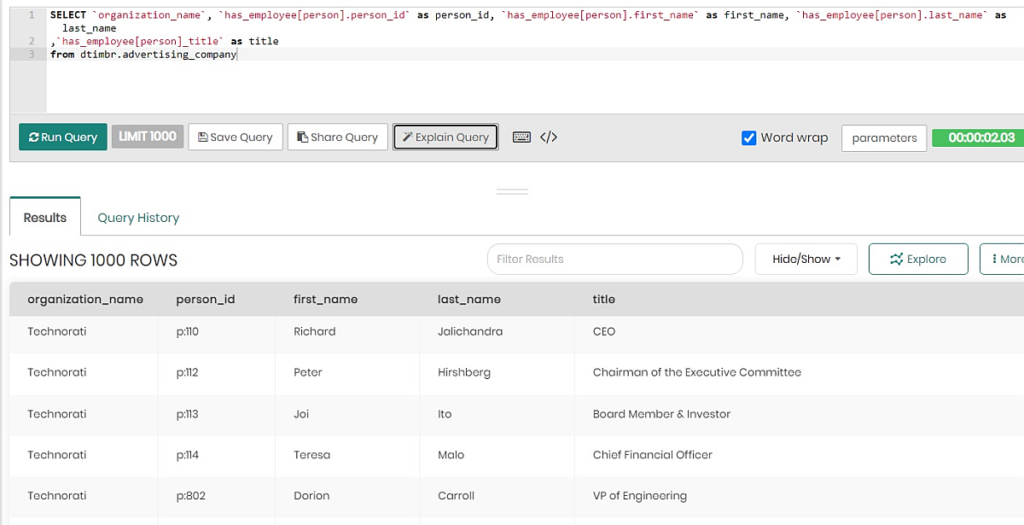Click the p:114 cell

(216, 455)
